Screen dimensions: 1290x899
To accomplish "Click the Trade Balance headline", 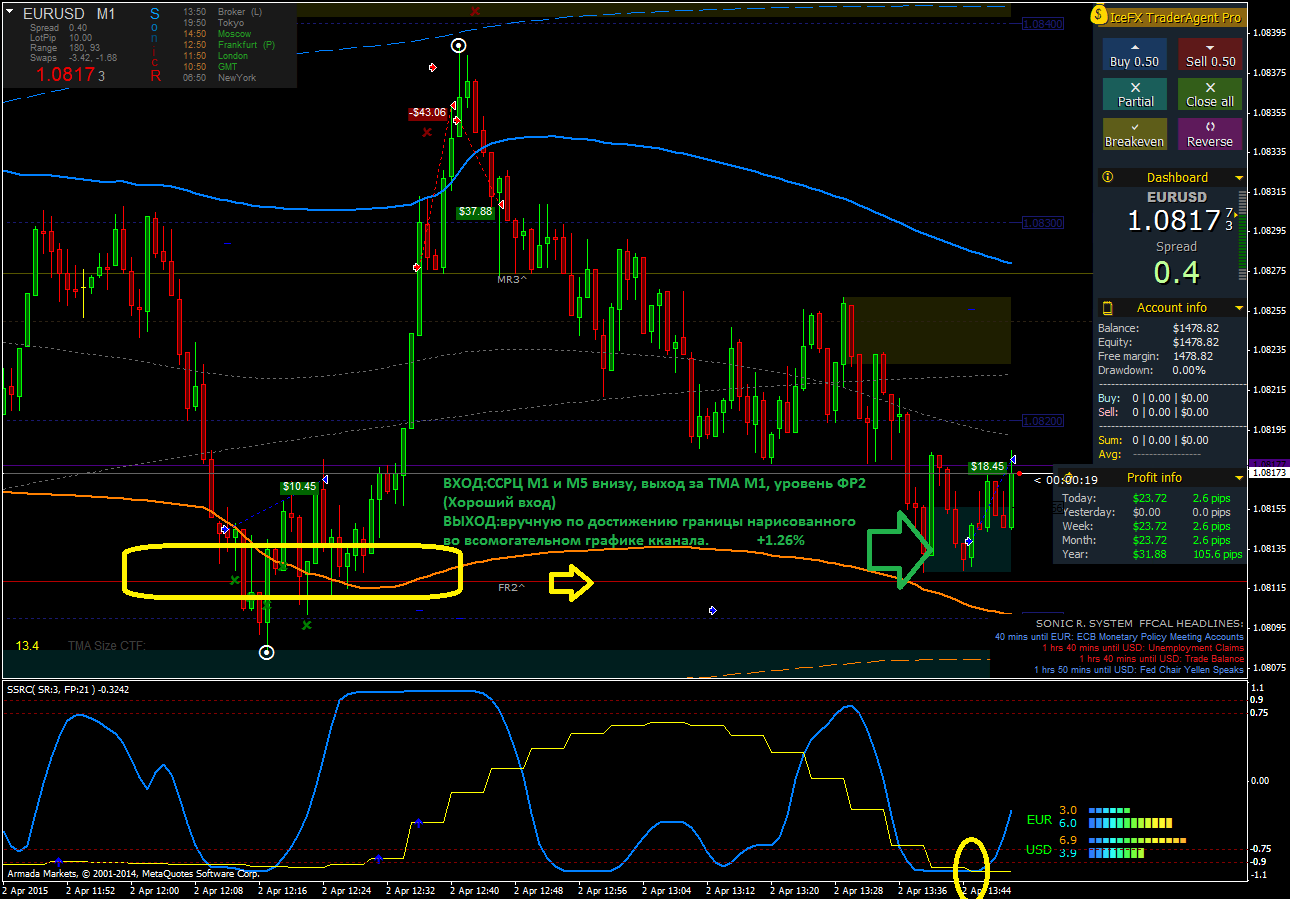I will 1162,659.
